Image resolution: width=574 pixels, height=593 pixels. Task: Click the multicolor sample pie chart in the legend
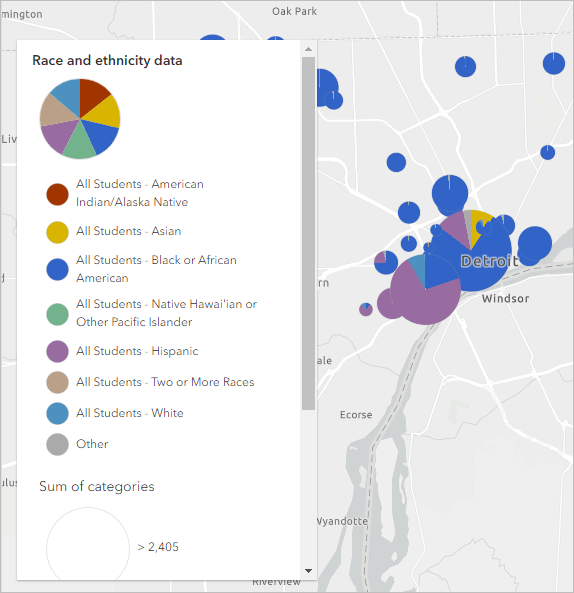click(x=80, y=119)
